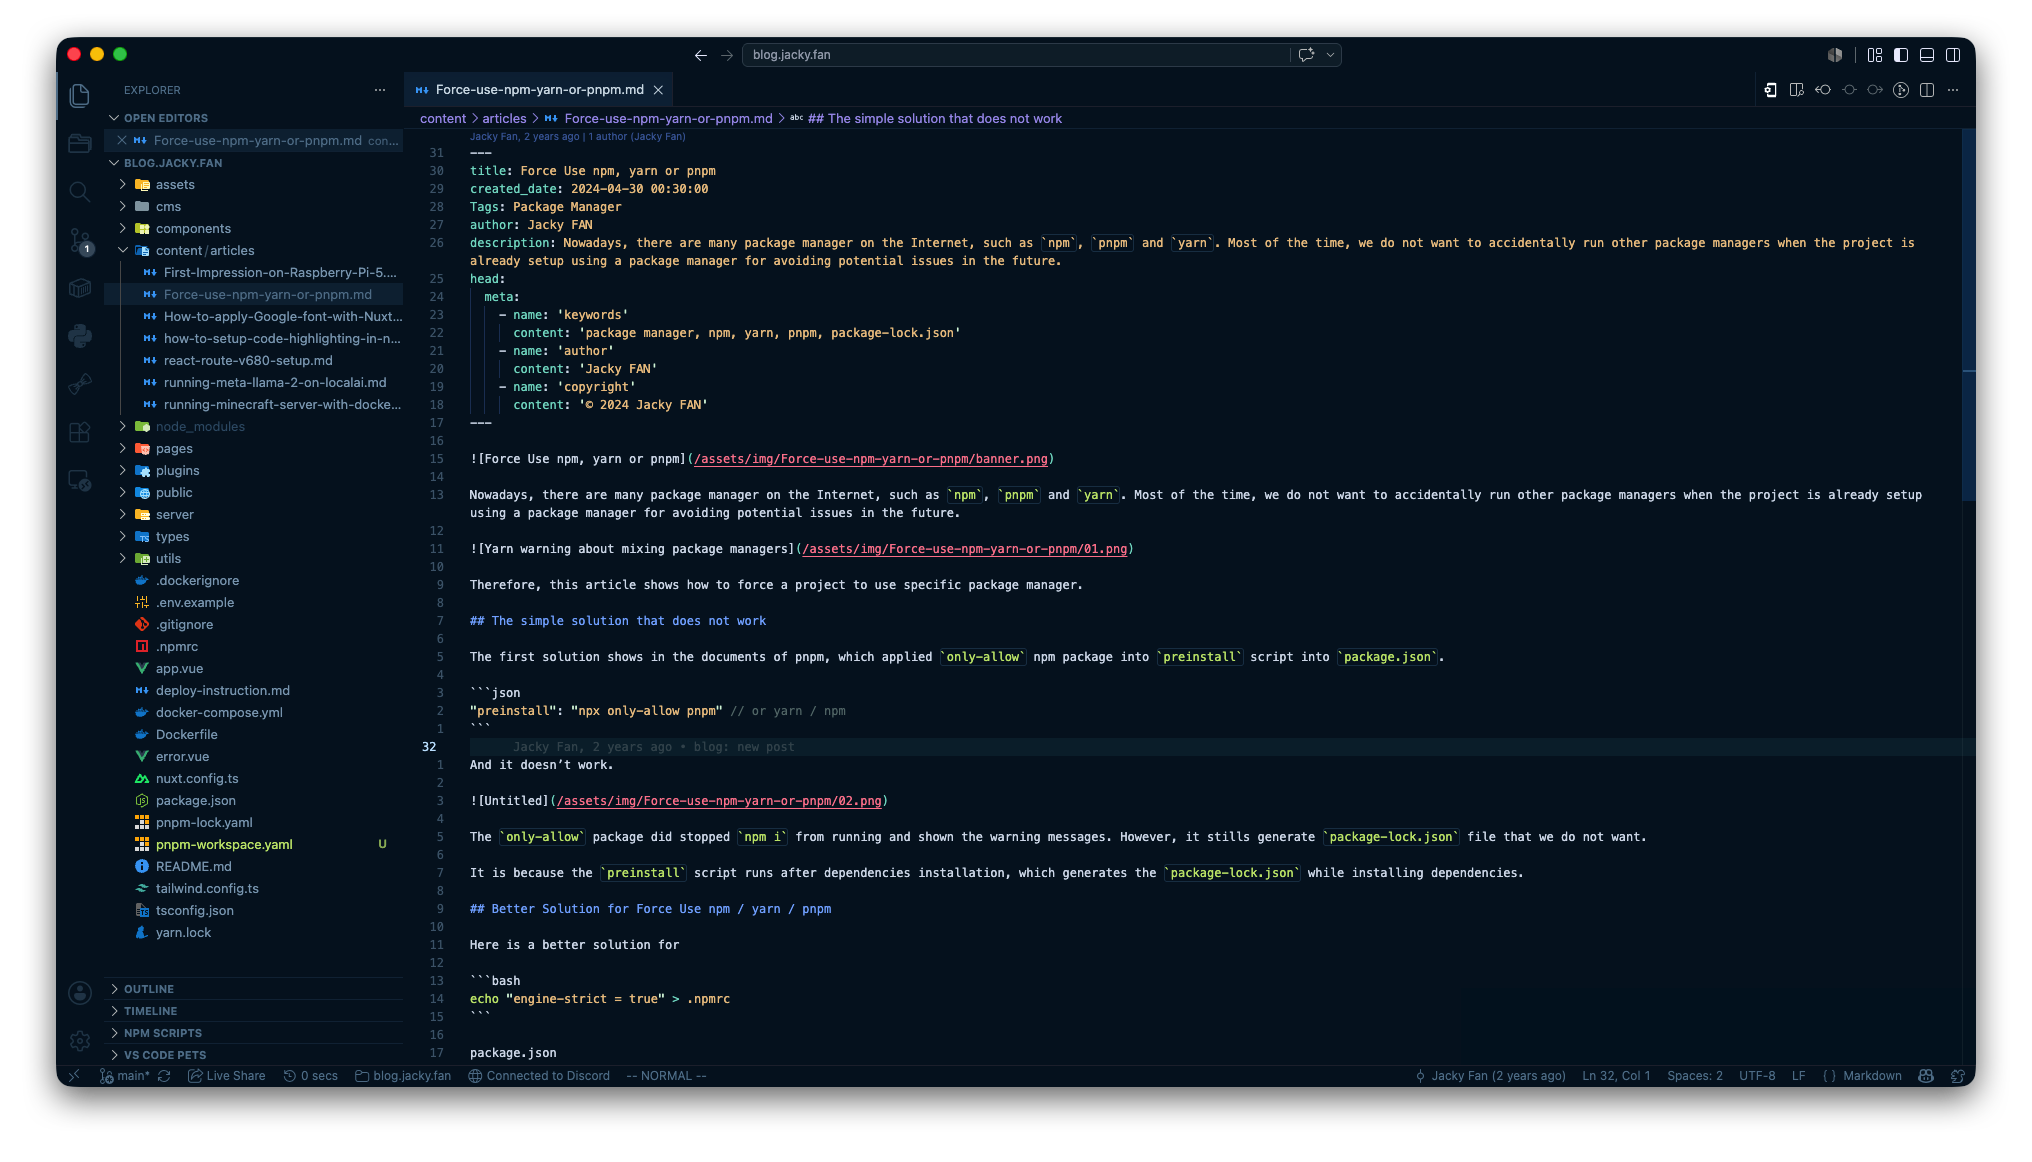Expand the assets folder
Viewport: 2032px width, 1162px height.
[255, 185]
